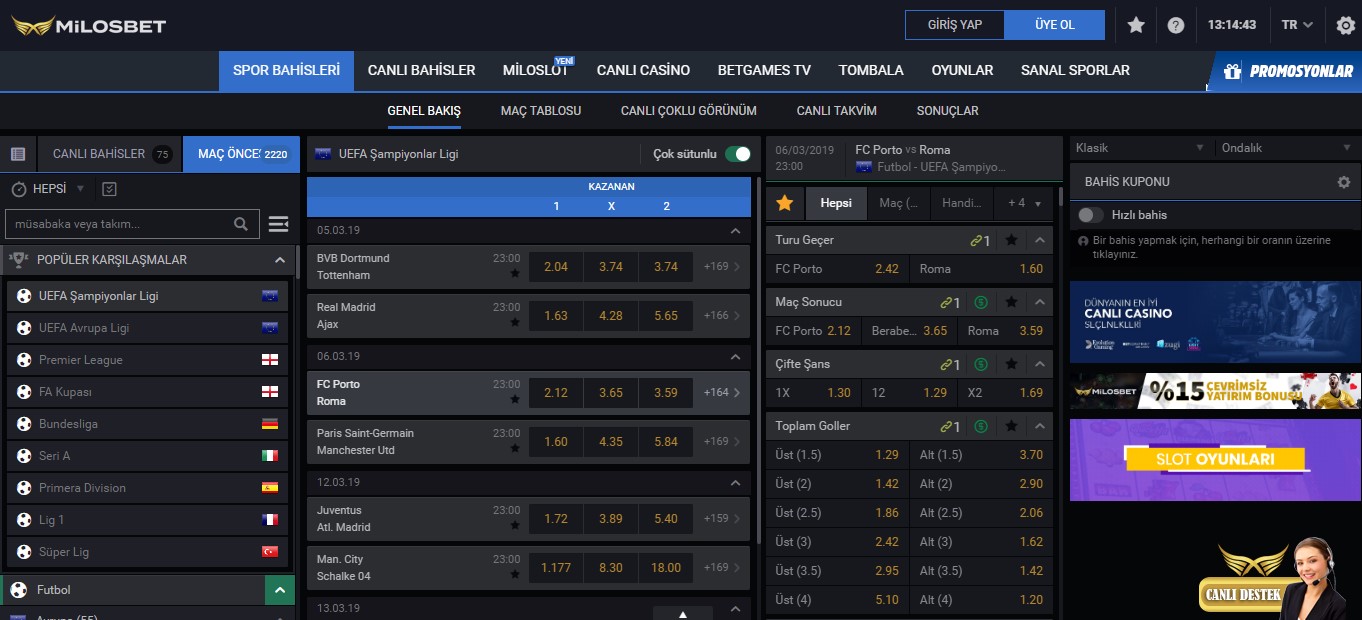Click the scroll-to-top arrow button in match list
The width and height of the screenshot is (1362, 620).
pos(683,614)
